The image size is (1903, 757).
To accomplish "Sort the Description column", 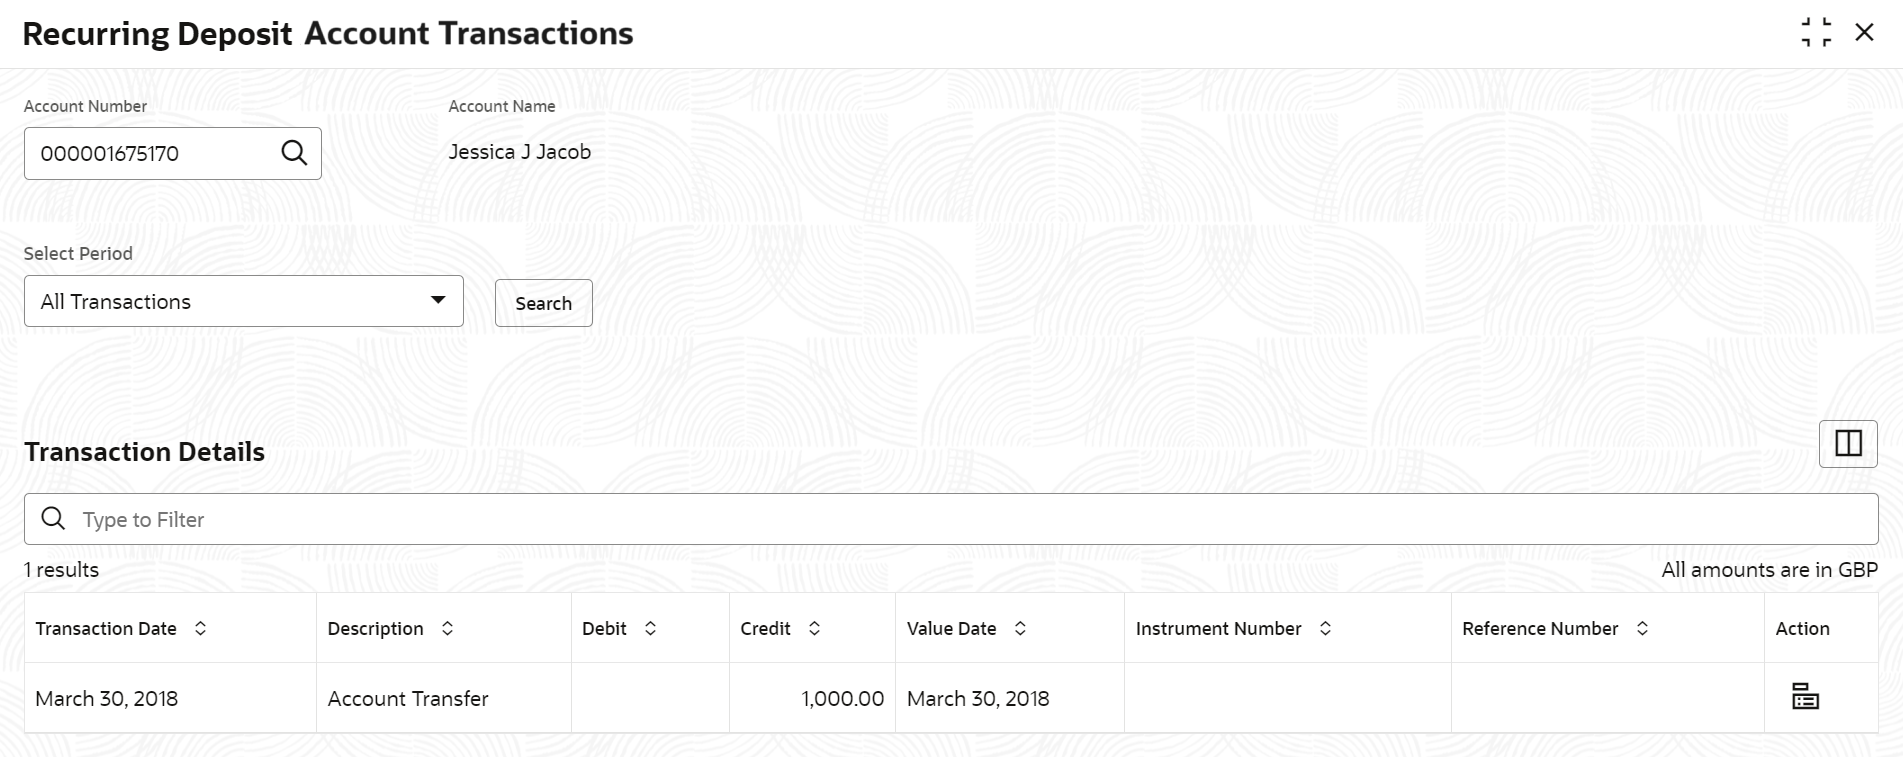I will click(447, 628).
